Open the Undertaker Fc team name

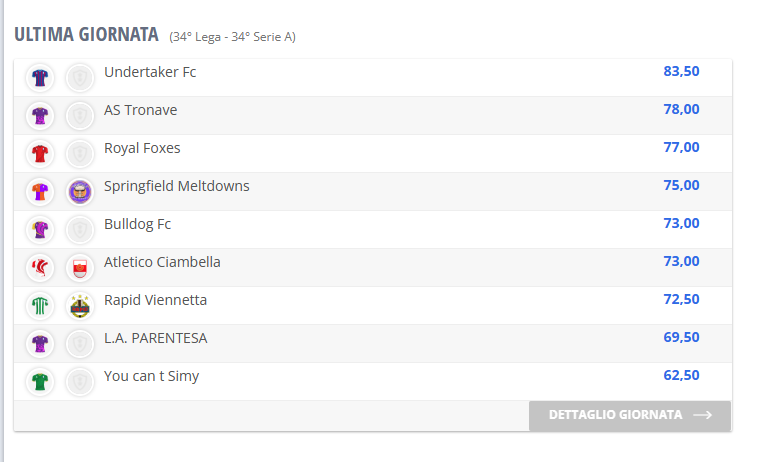coord(150,72)
